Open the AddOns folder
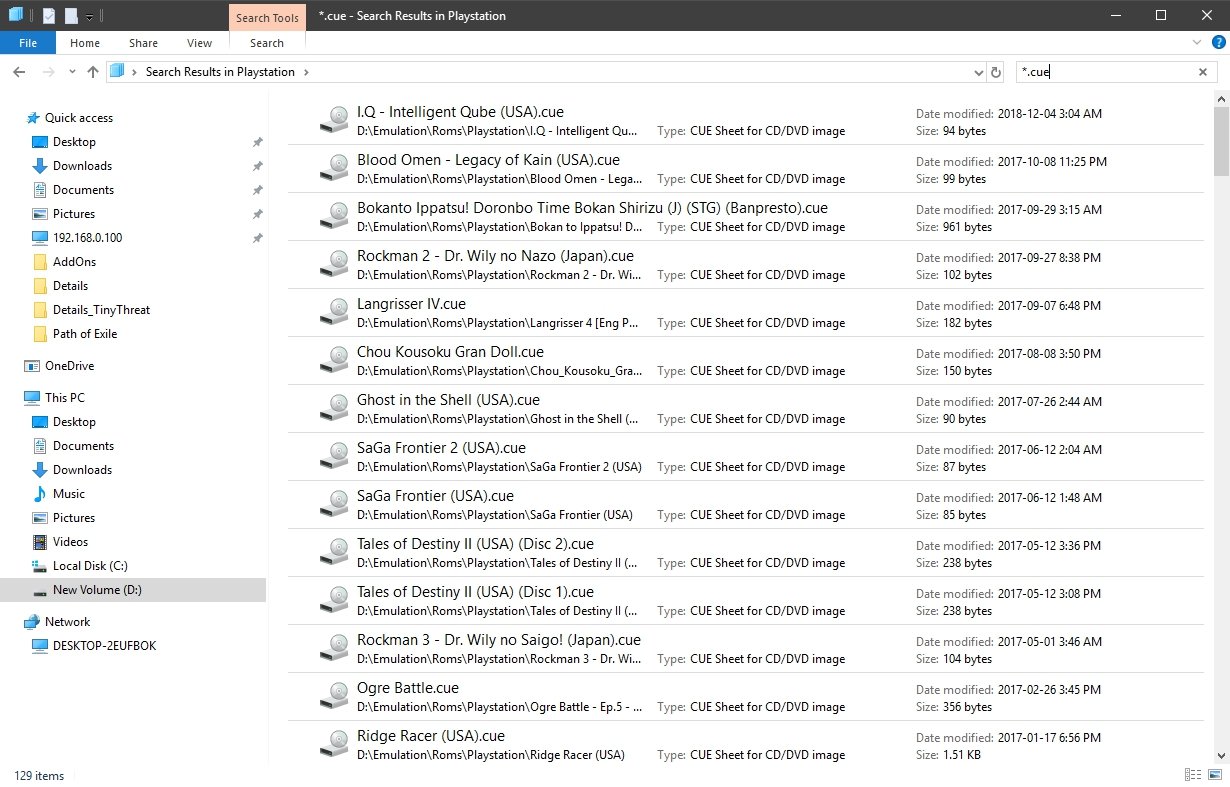 (x=74, y=262)
